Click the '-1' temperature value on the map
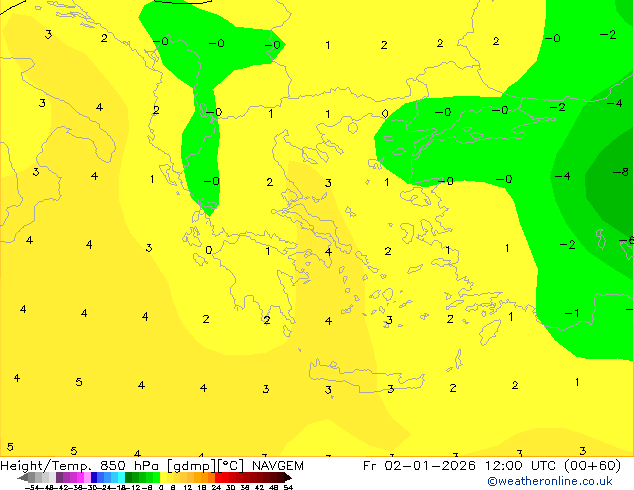The height and width of the screenshot is (490, 634). [572, 313]
